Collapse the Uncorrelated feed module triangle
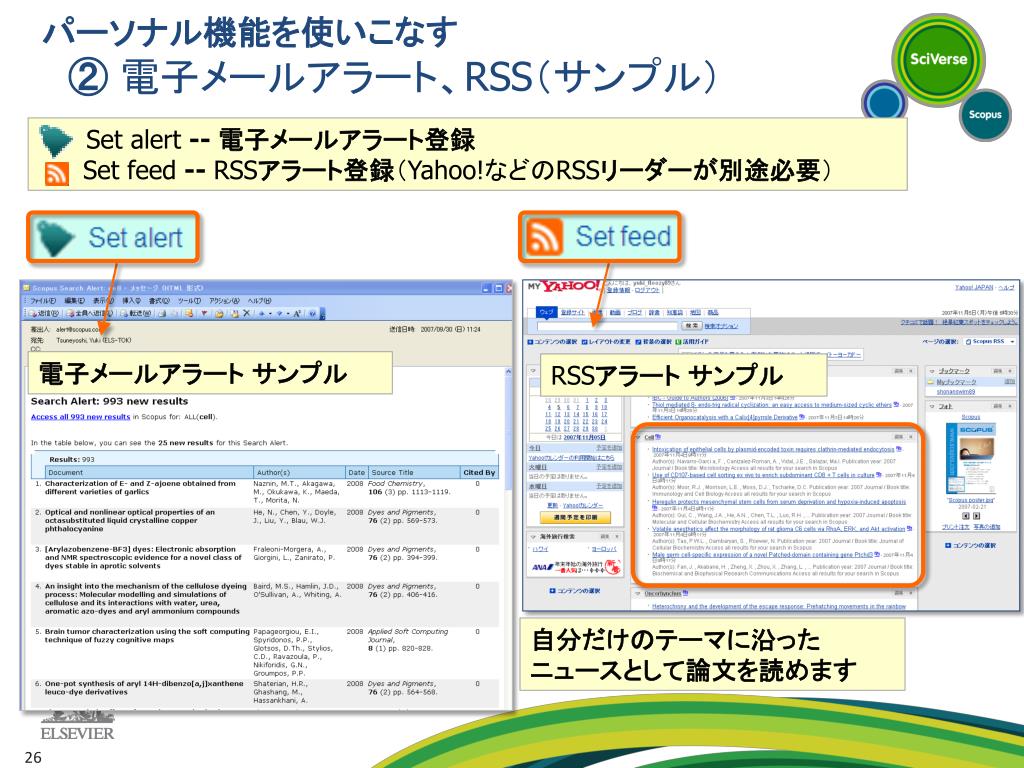Viewport: 1024px width, 768px height. tap(639, 594)
